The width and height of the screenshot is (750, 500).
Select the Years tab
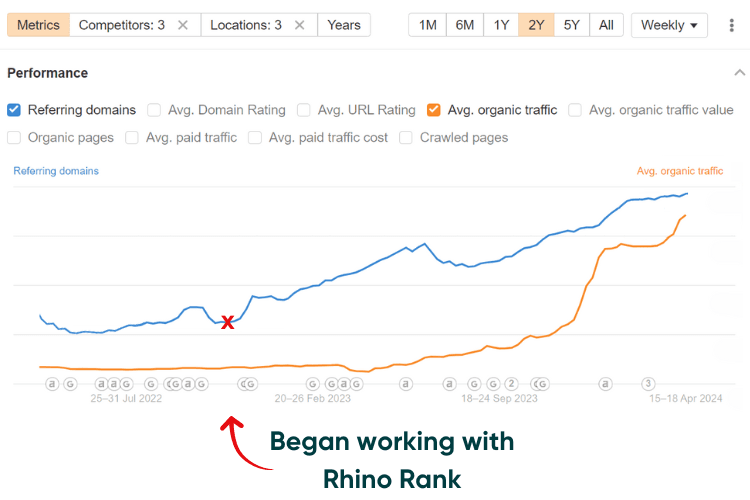coord(344,25)
